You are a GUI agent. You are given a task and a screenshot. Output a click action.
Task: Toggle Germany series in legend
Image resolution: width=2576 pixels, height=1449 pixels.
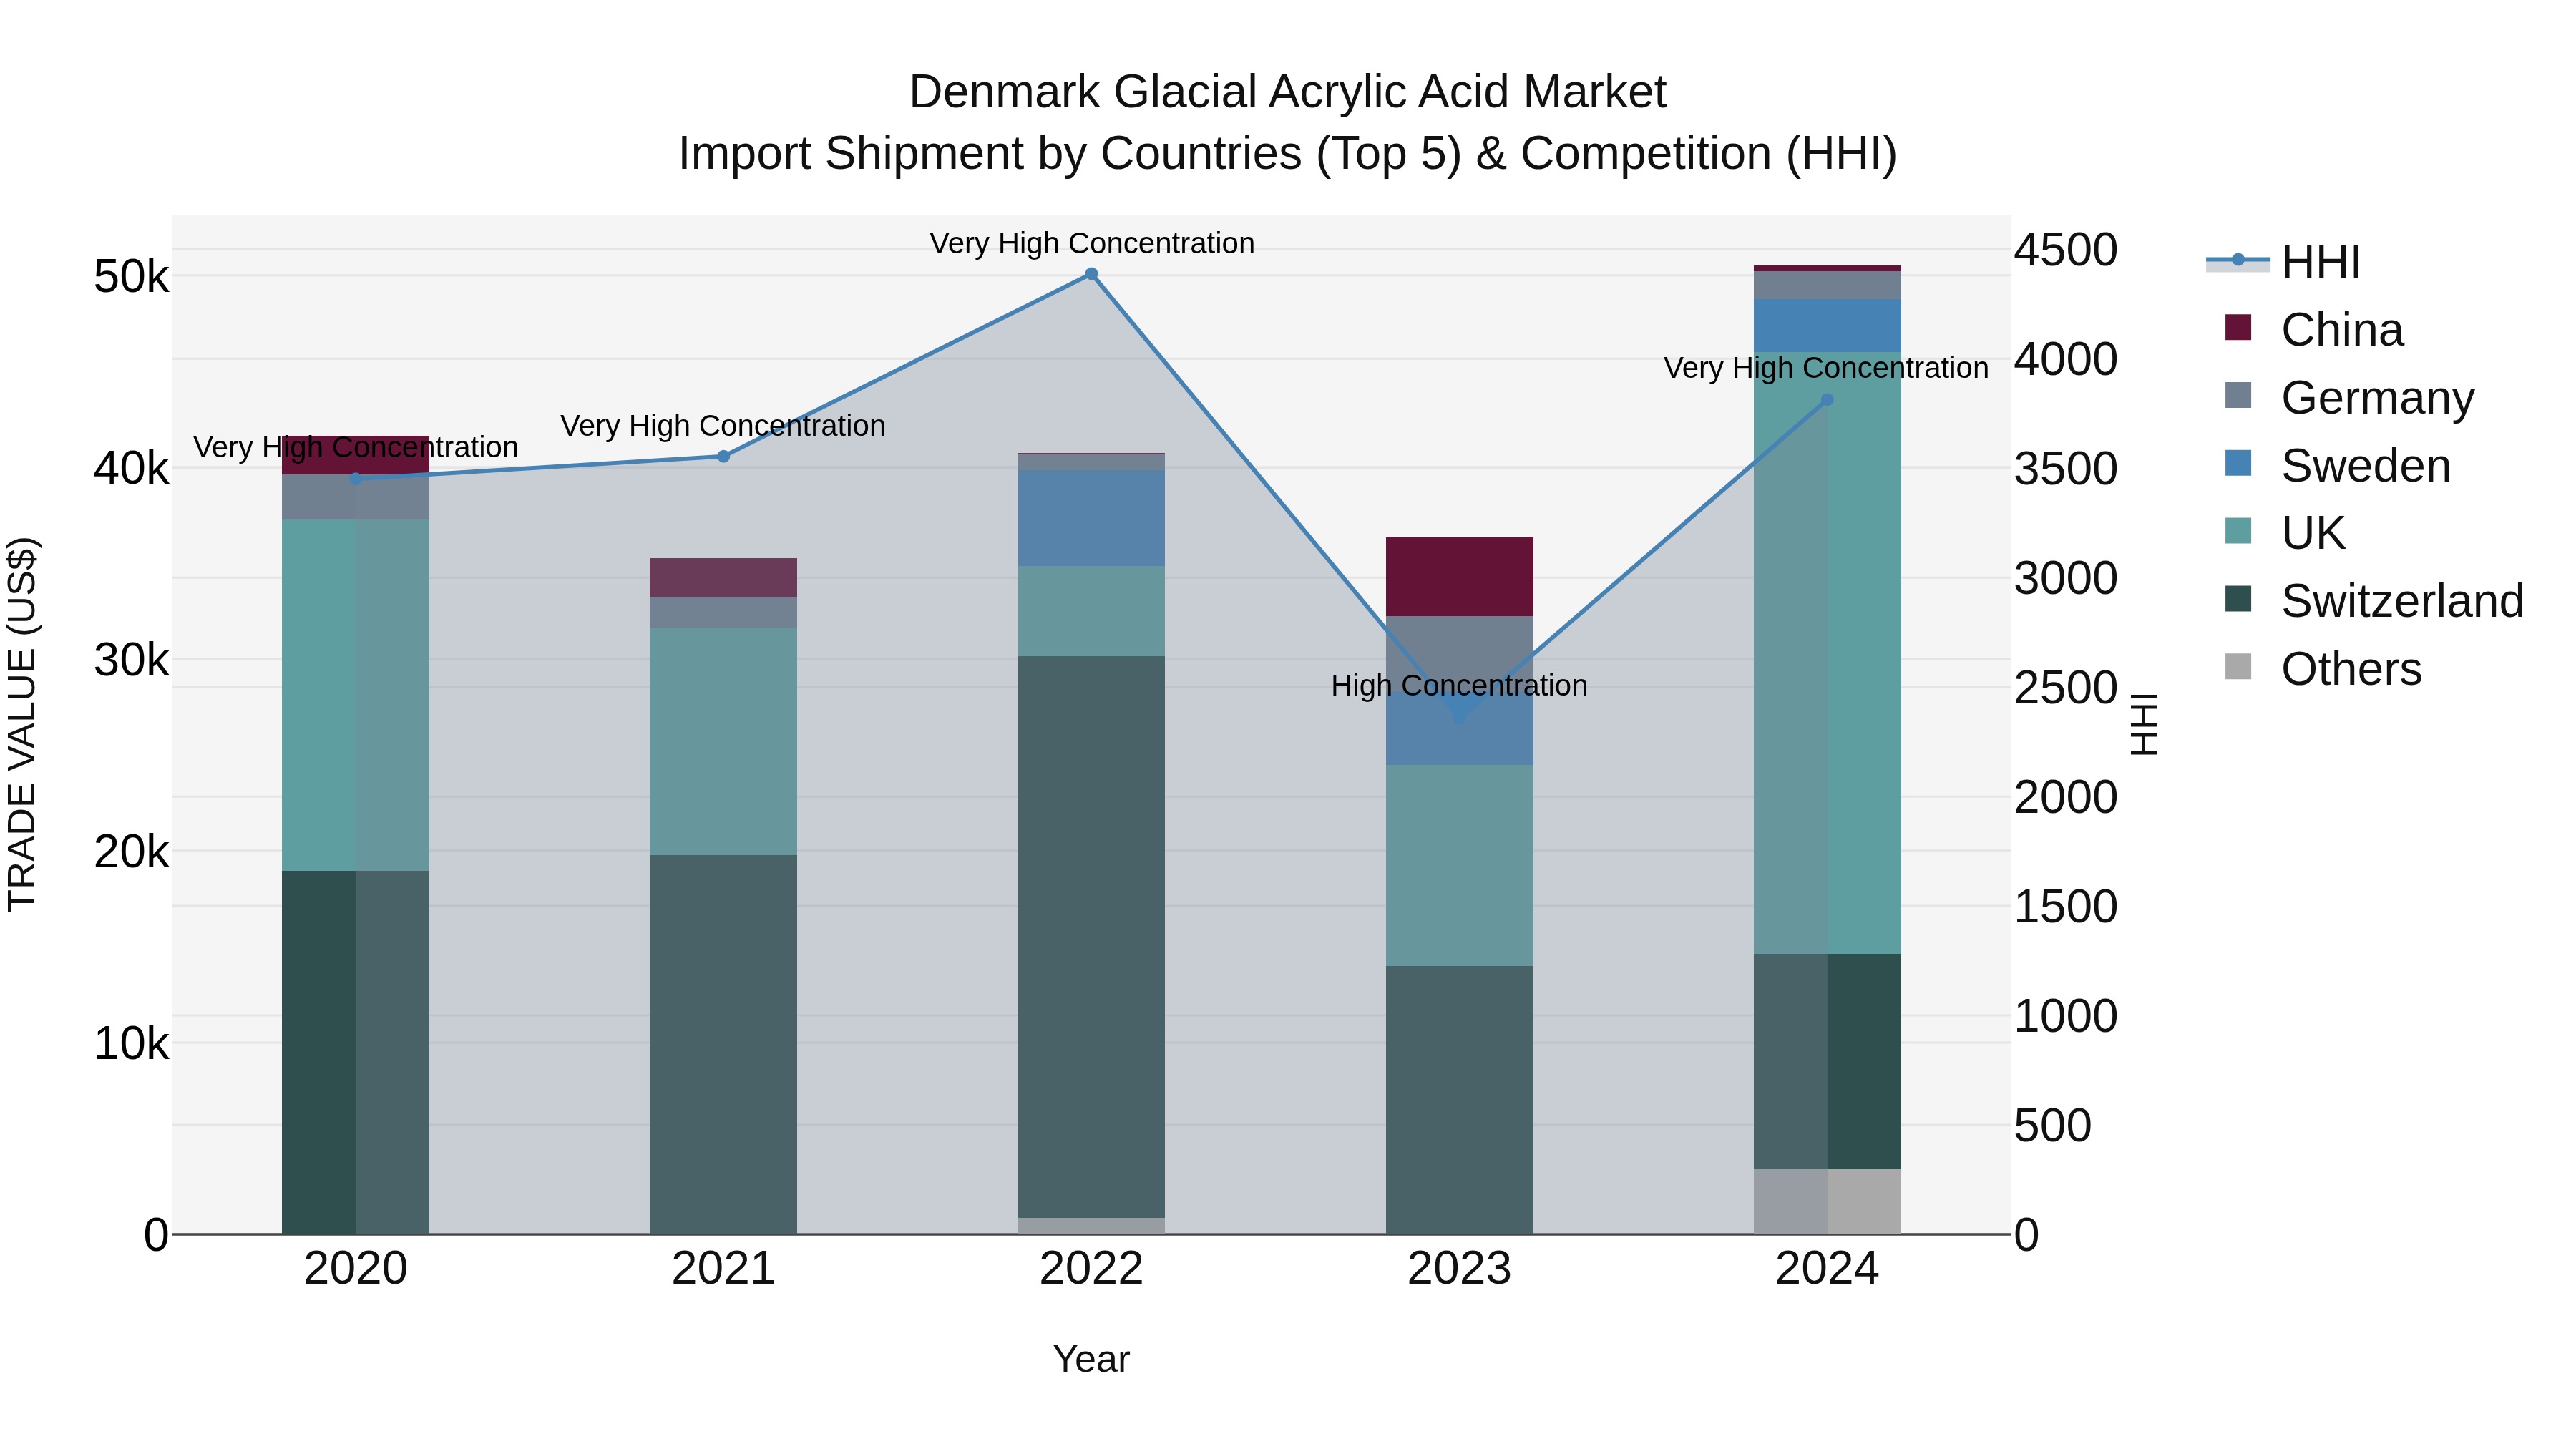coord(2349,397)
